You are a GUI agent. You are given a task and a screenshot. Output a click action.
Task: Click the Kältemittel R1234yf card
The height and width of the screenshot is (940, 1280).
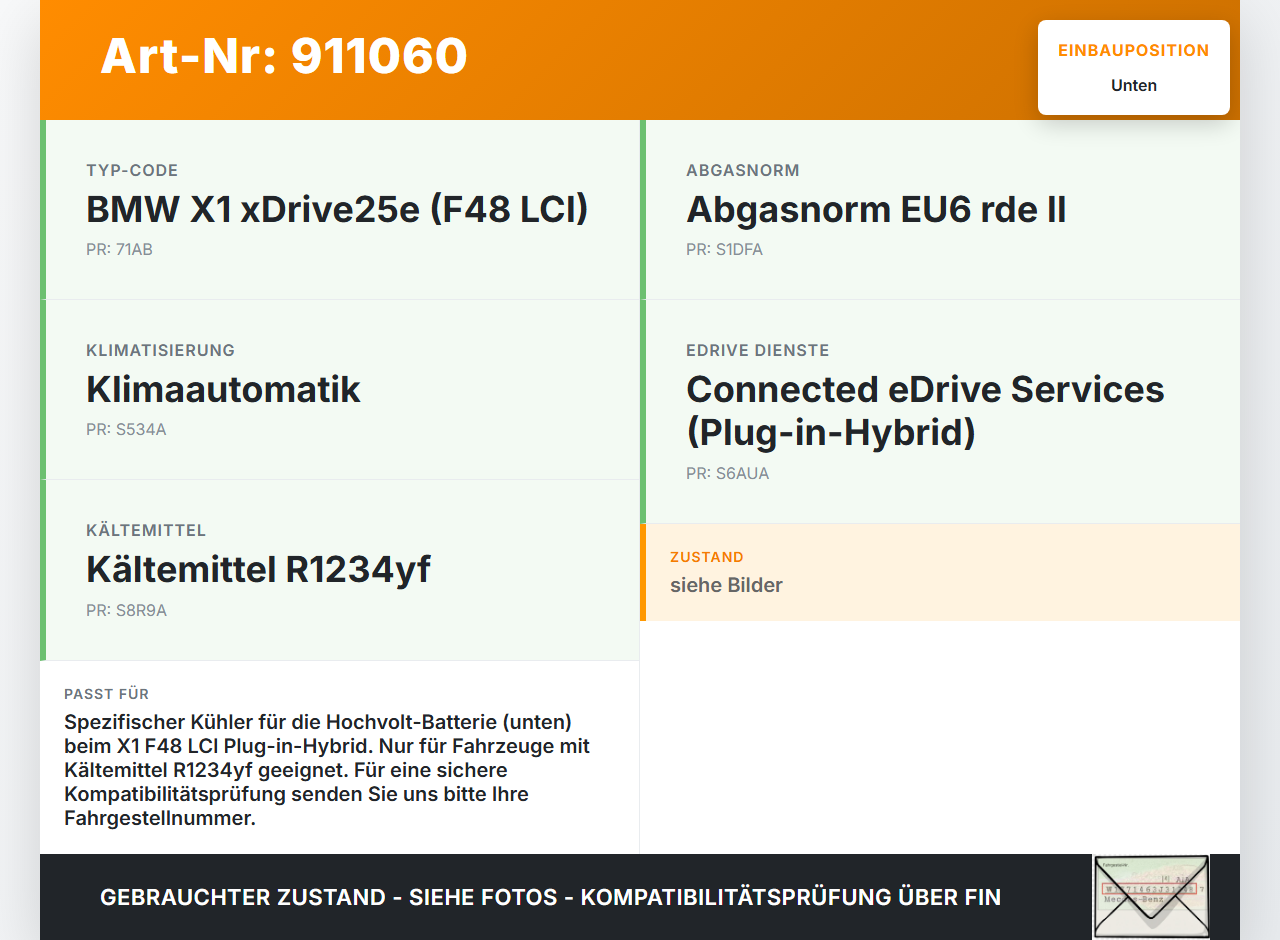pyautogui.click(x=340, y=570)
